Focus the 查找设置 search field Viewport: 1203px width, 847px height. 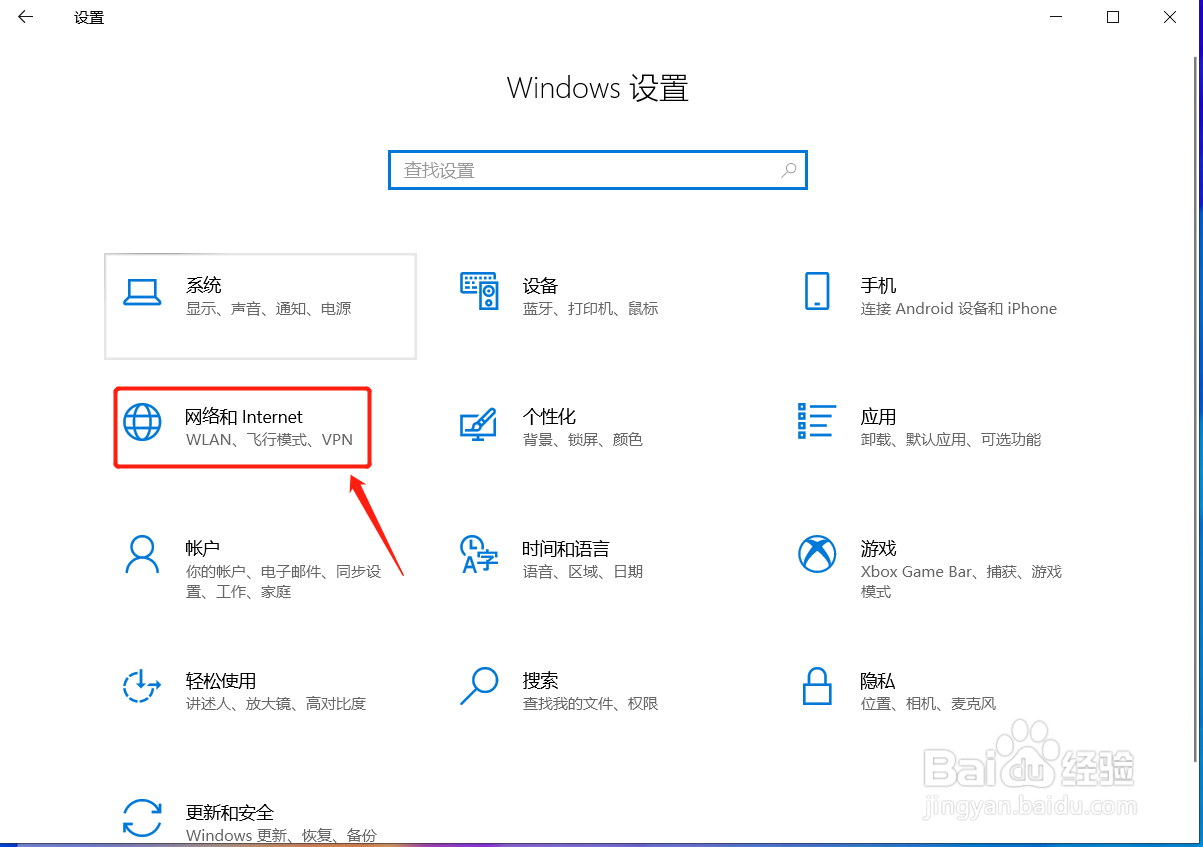click(x=597, y=170)
